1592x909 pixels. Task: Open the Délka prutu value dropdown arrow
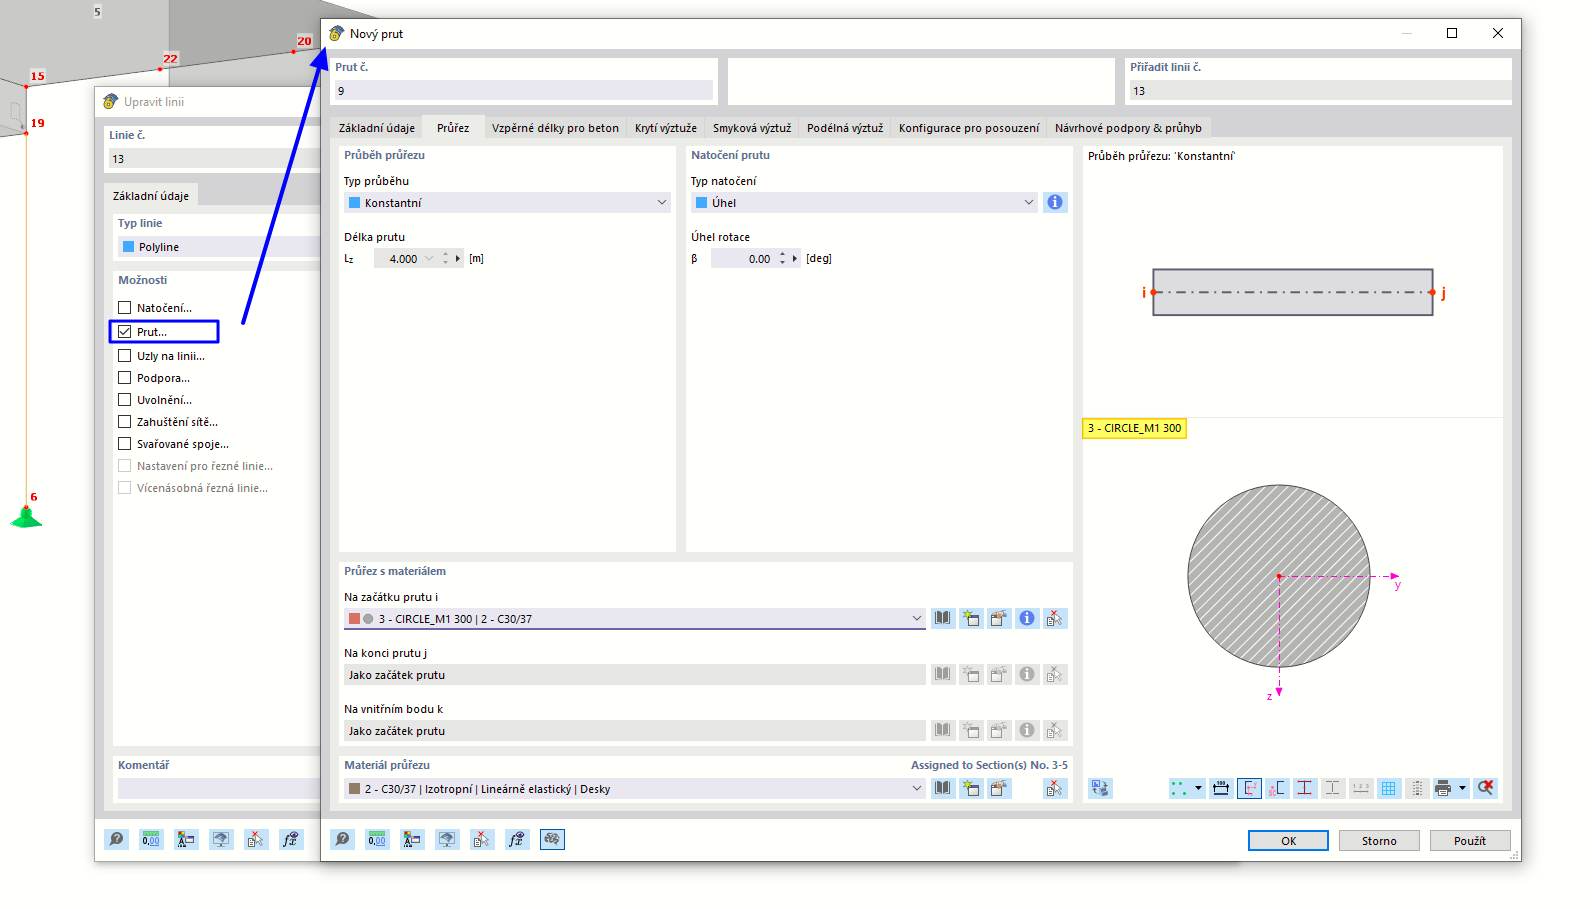coord(429,259)
